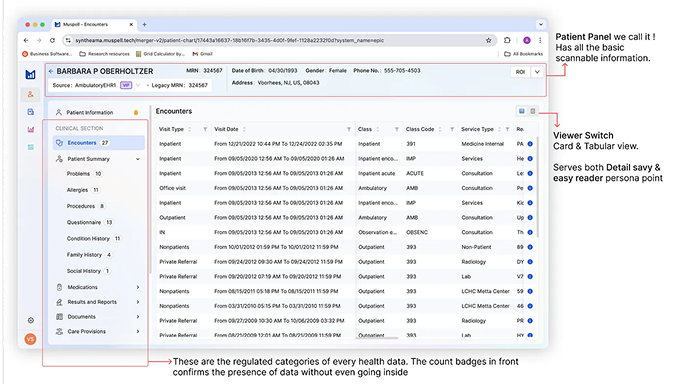Screen dimensions: 680x385
Task: Open tab search dropdown in Chrome
Action: [540, 25]
